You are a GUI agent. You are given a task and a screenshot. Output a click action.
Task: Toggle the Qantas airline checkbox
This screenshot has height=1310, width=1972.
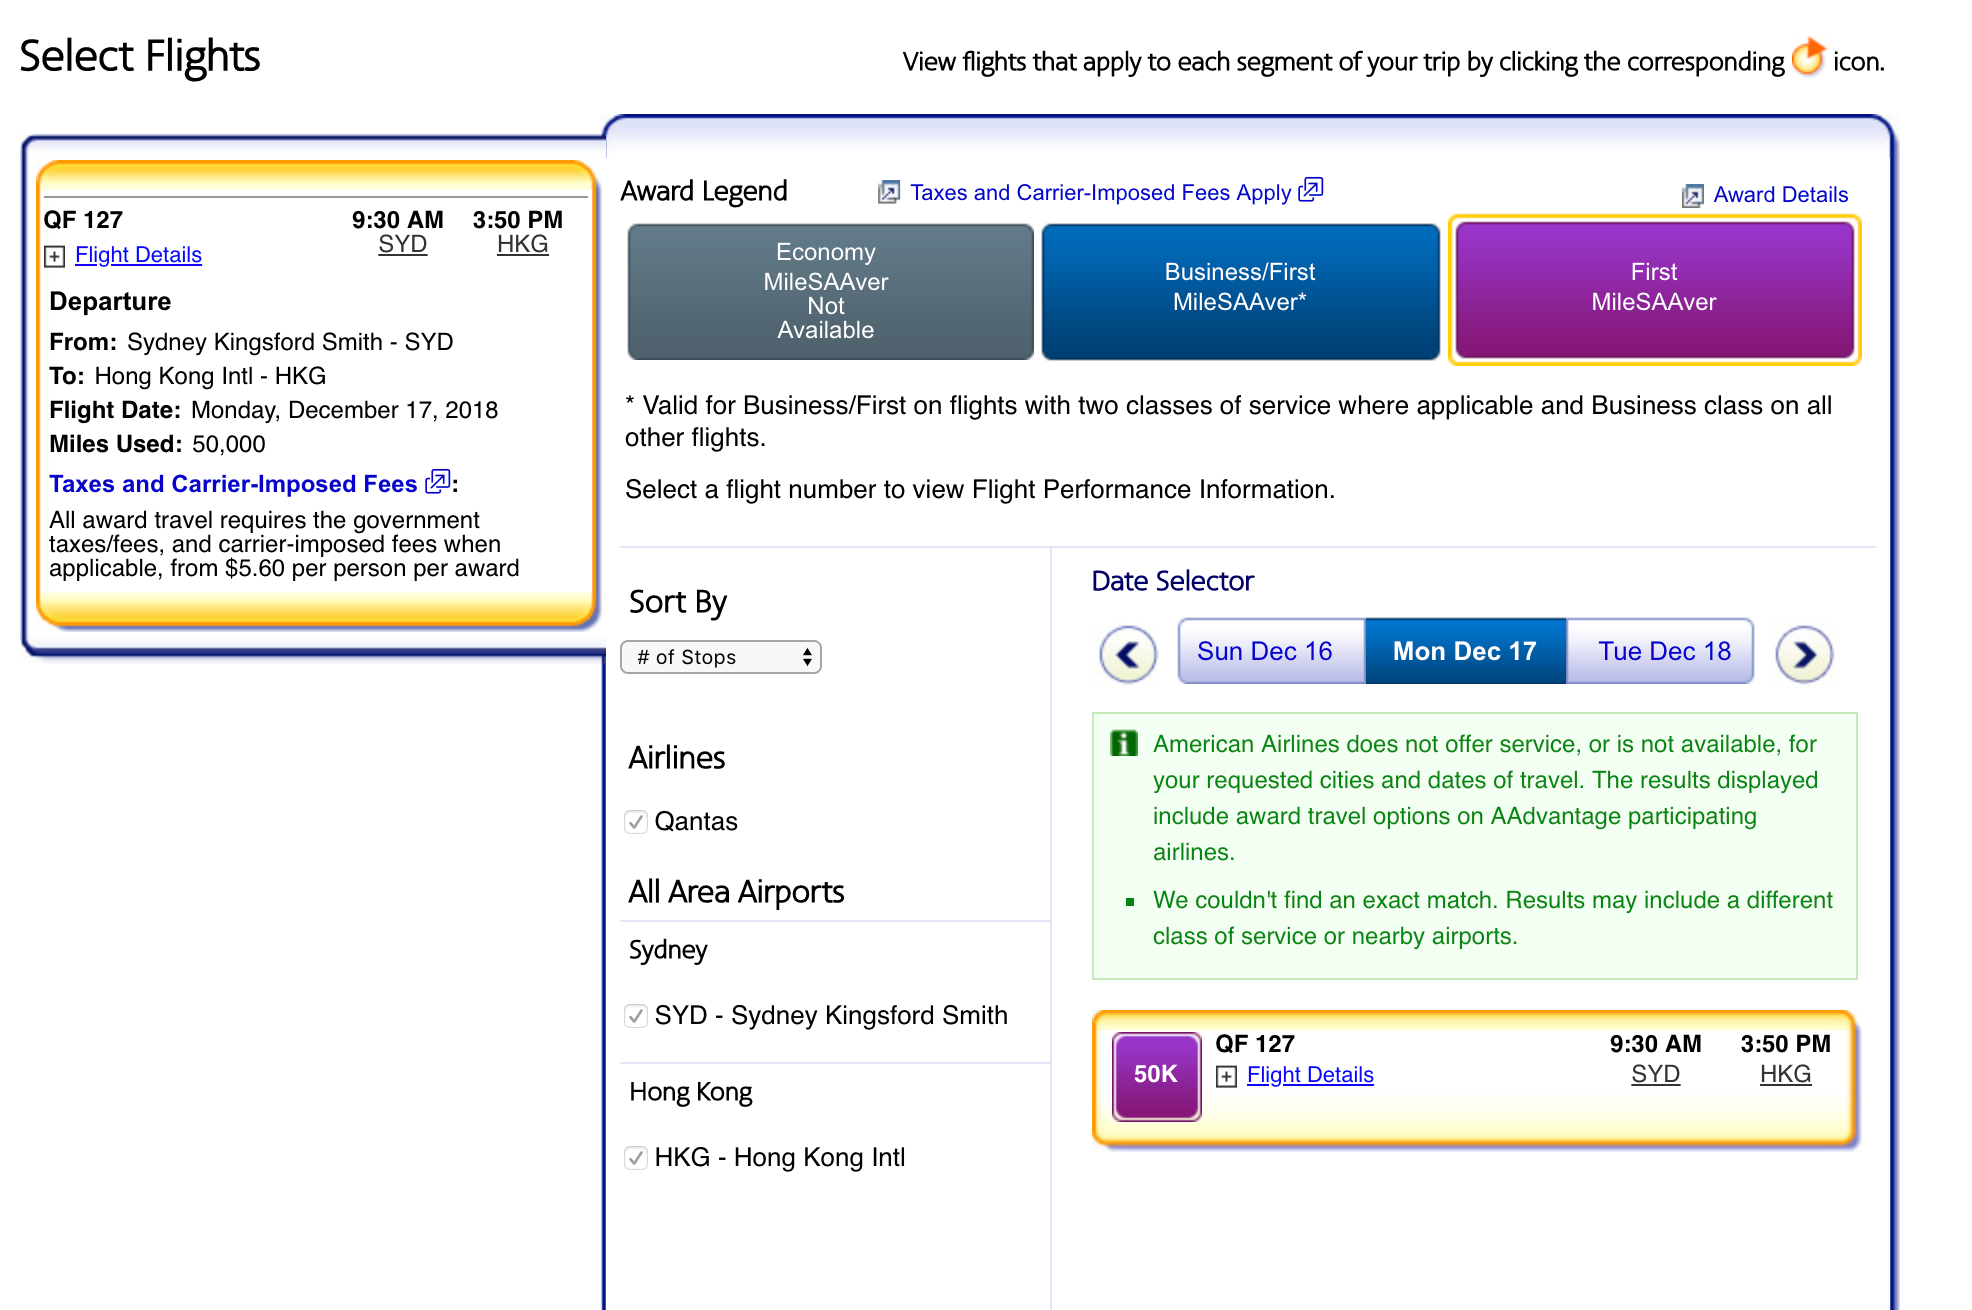636,822
